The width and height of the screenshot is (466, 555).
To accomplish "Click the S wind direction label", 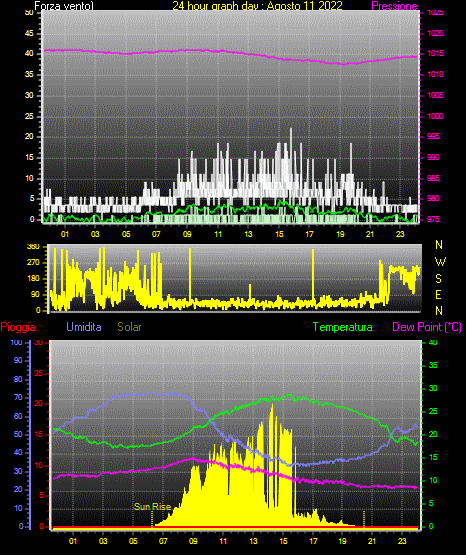I will [438, 279].
